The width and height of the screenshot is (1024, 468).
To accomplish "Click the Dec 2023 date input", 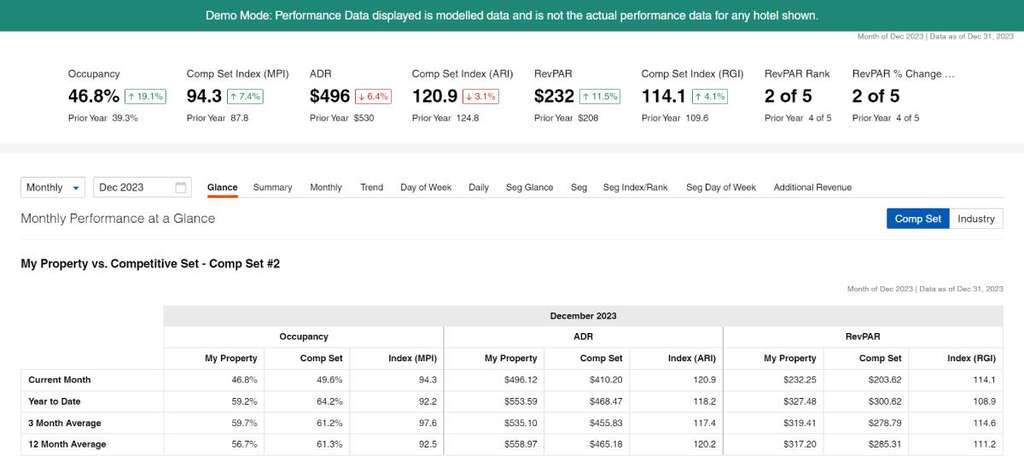I will [133, 188].
